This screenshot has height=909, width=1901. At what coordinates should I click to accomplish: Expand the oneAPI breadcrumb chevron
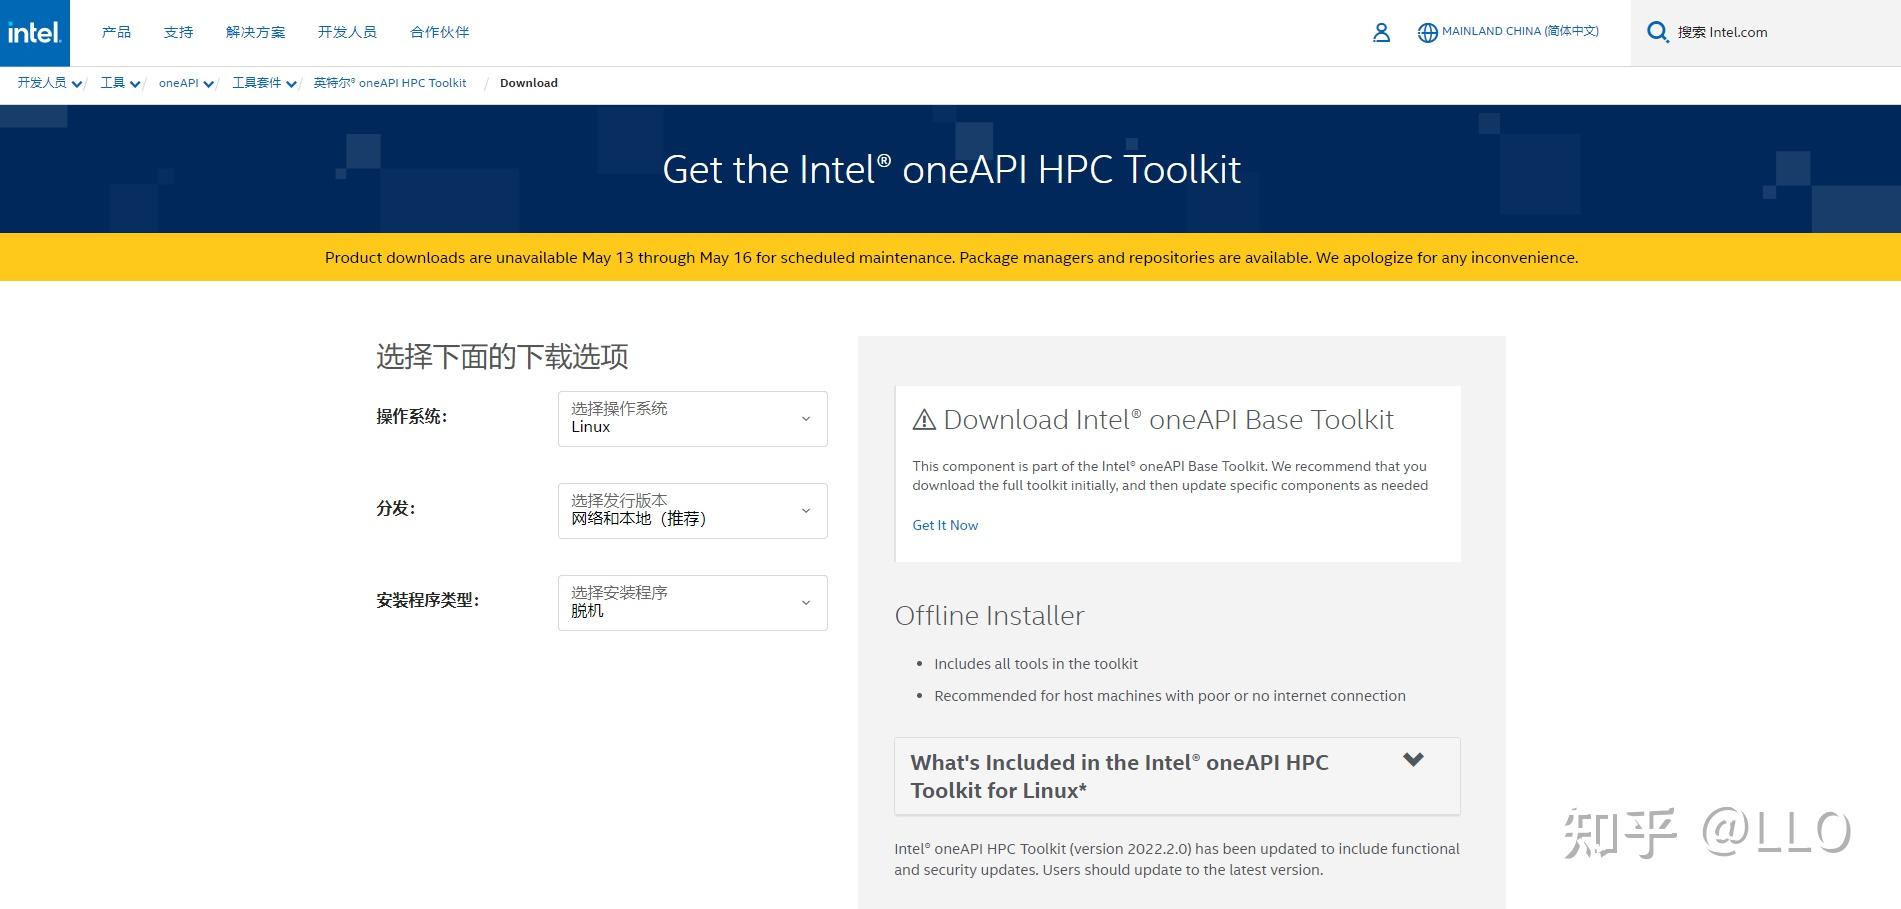(209, 84)
